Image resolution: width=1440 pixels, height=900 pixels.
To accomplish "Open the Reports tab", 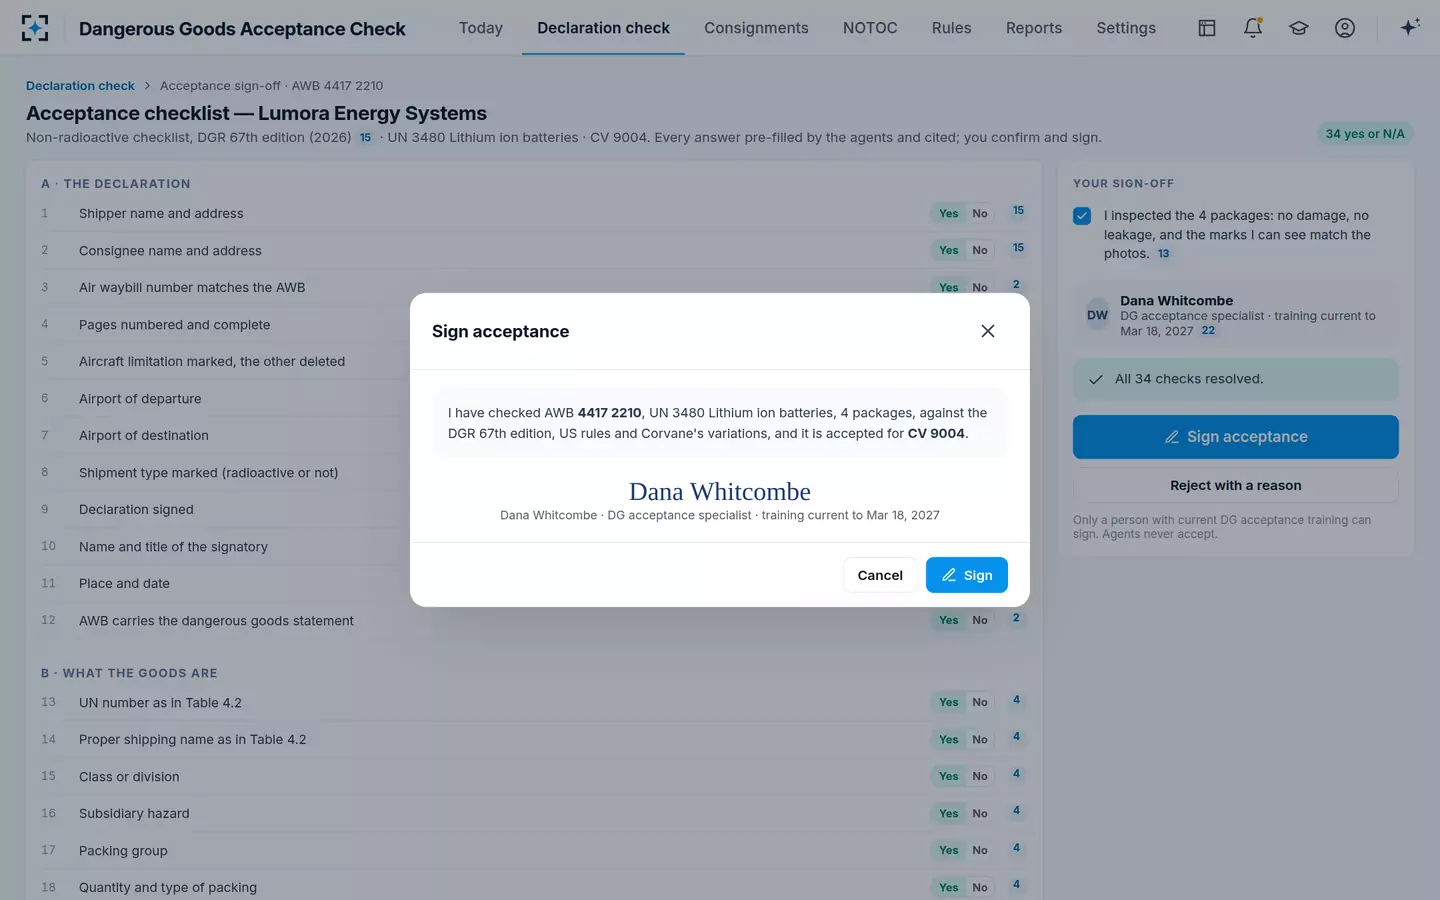I will click(x=1034, y=28).
